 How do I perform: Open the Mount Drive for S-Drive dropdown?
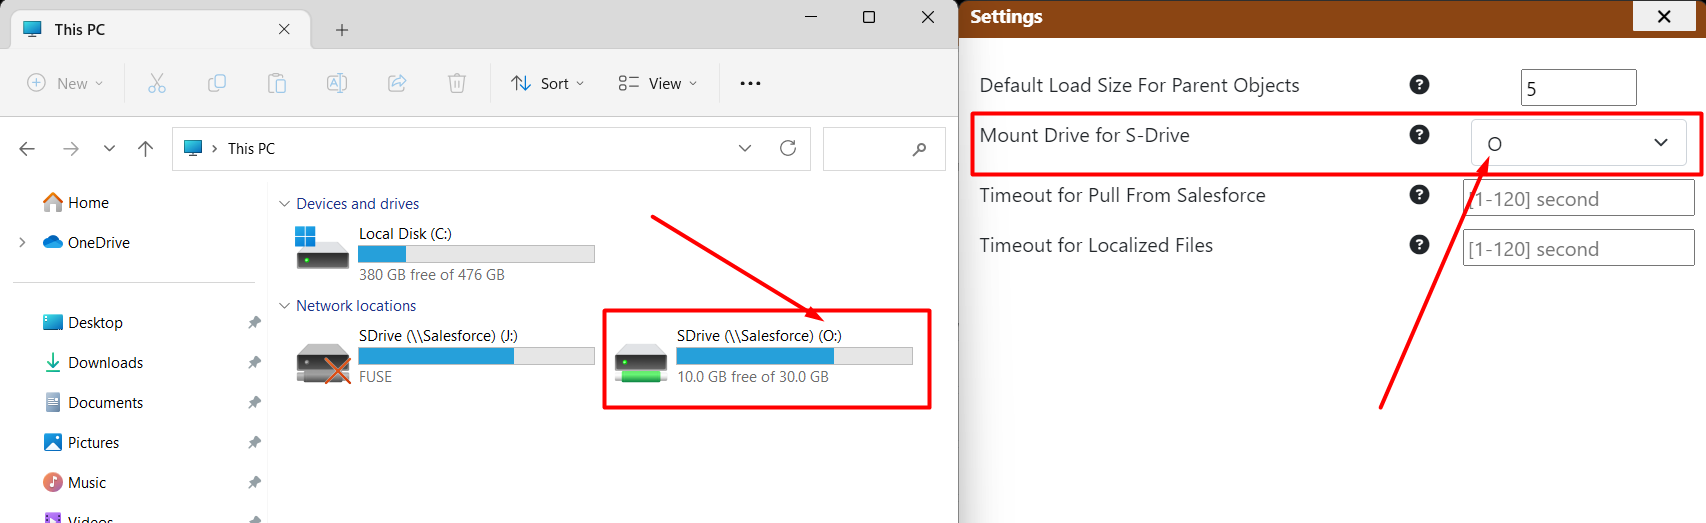coord(1578,143)
